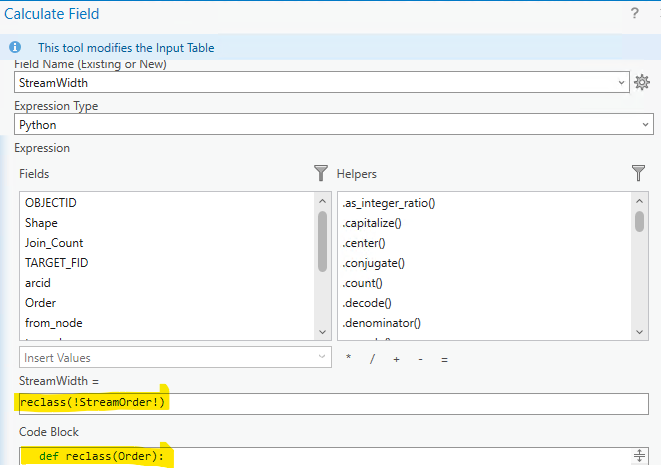Click the help question mark icon
Screen dimensions: 661x469
[634, 14]
